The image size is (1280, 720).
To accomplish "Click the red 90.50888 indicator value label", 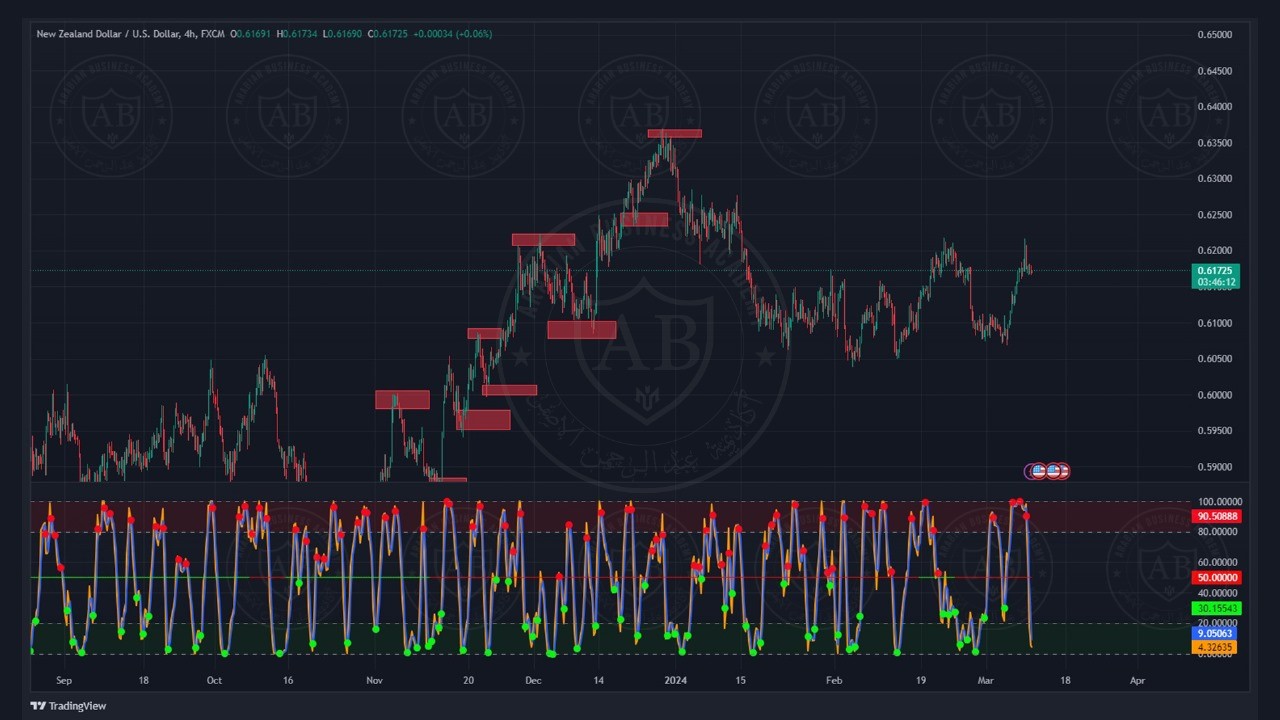I will [1216, 517].
